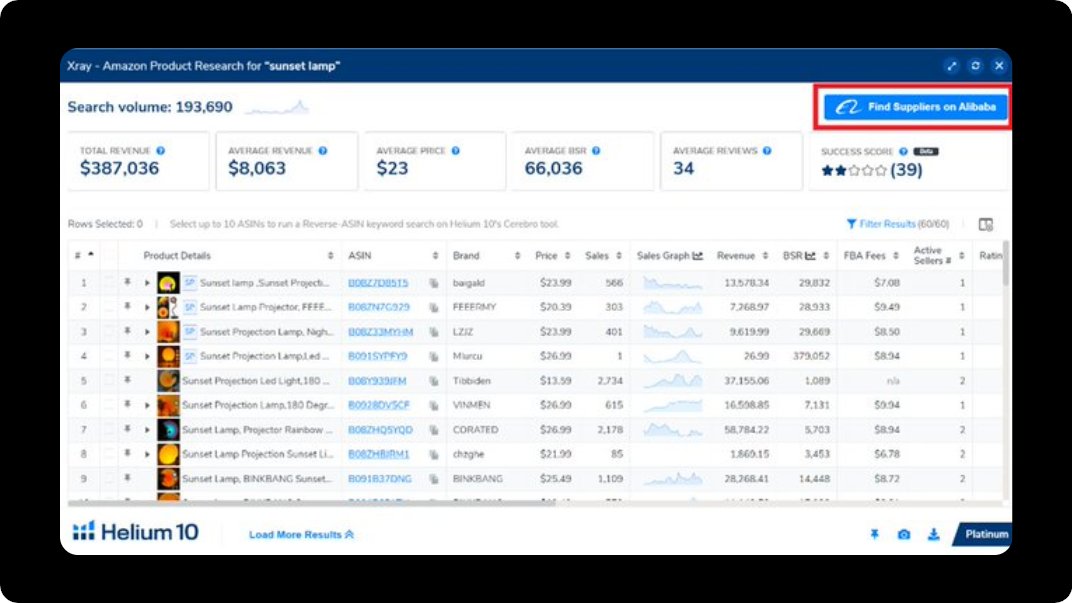Click the BSR column chart icon
The width and height of the screenshot is (1072, 603).
pyautogui.click(x=810, y=256)
